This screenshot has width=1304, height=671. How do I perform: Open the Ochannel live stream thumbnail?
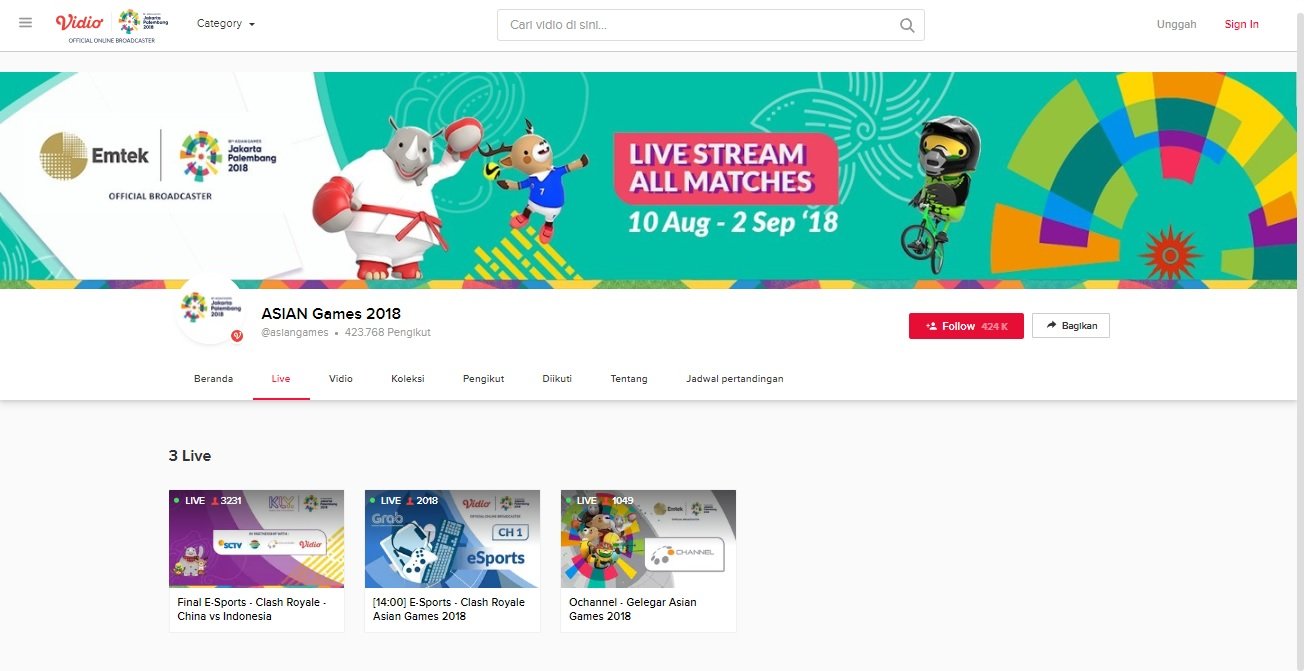648,539
